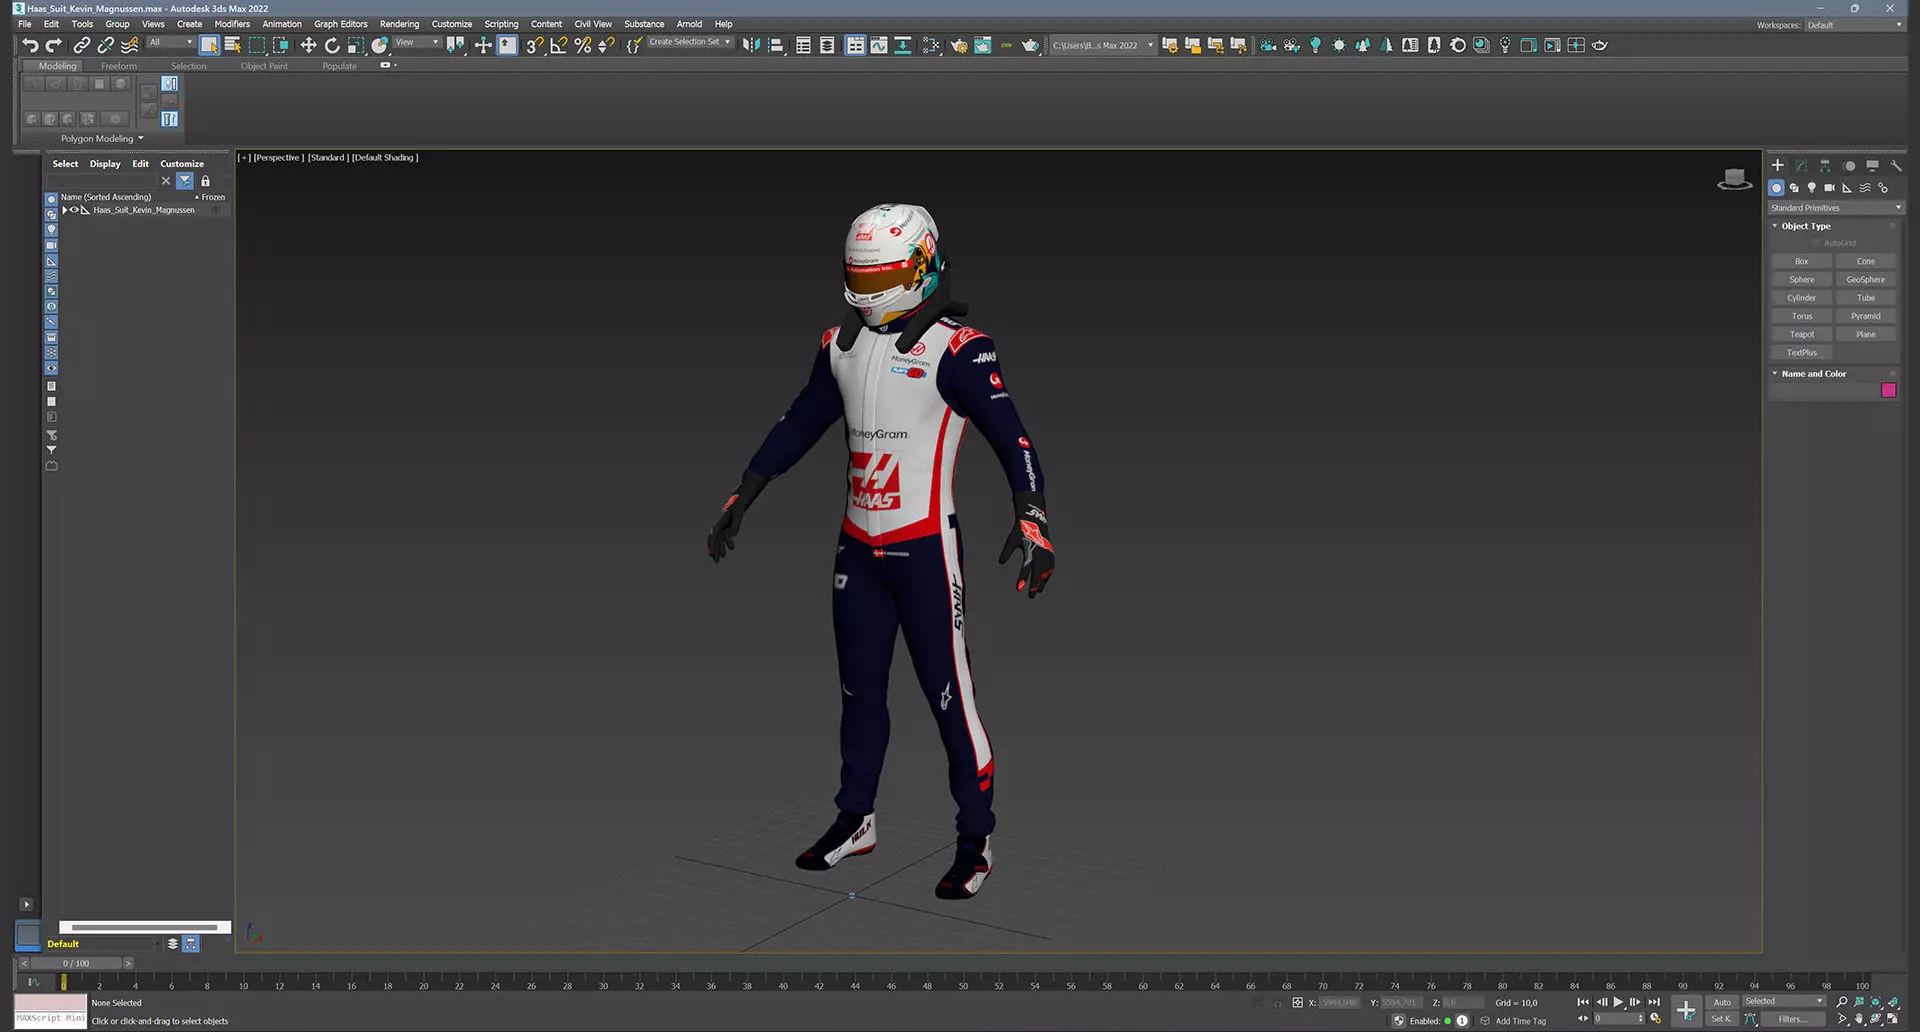The image size is (1920, 1032).
Task: Toggle visibility eye of Haas_Suit_Kevin_Magnussen
Action: tap(74, 210)
